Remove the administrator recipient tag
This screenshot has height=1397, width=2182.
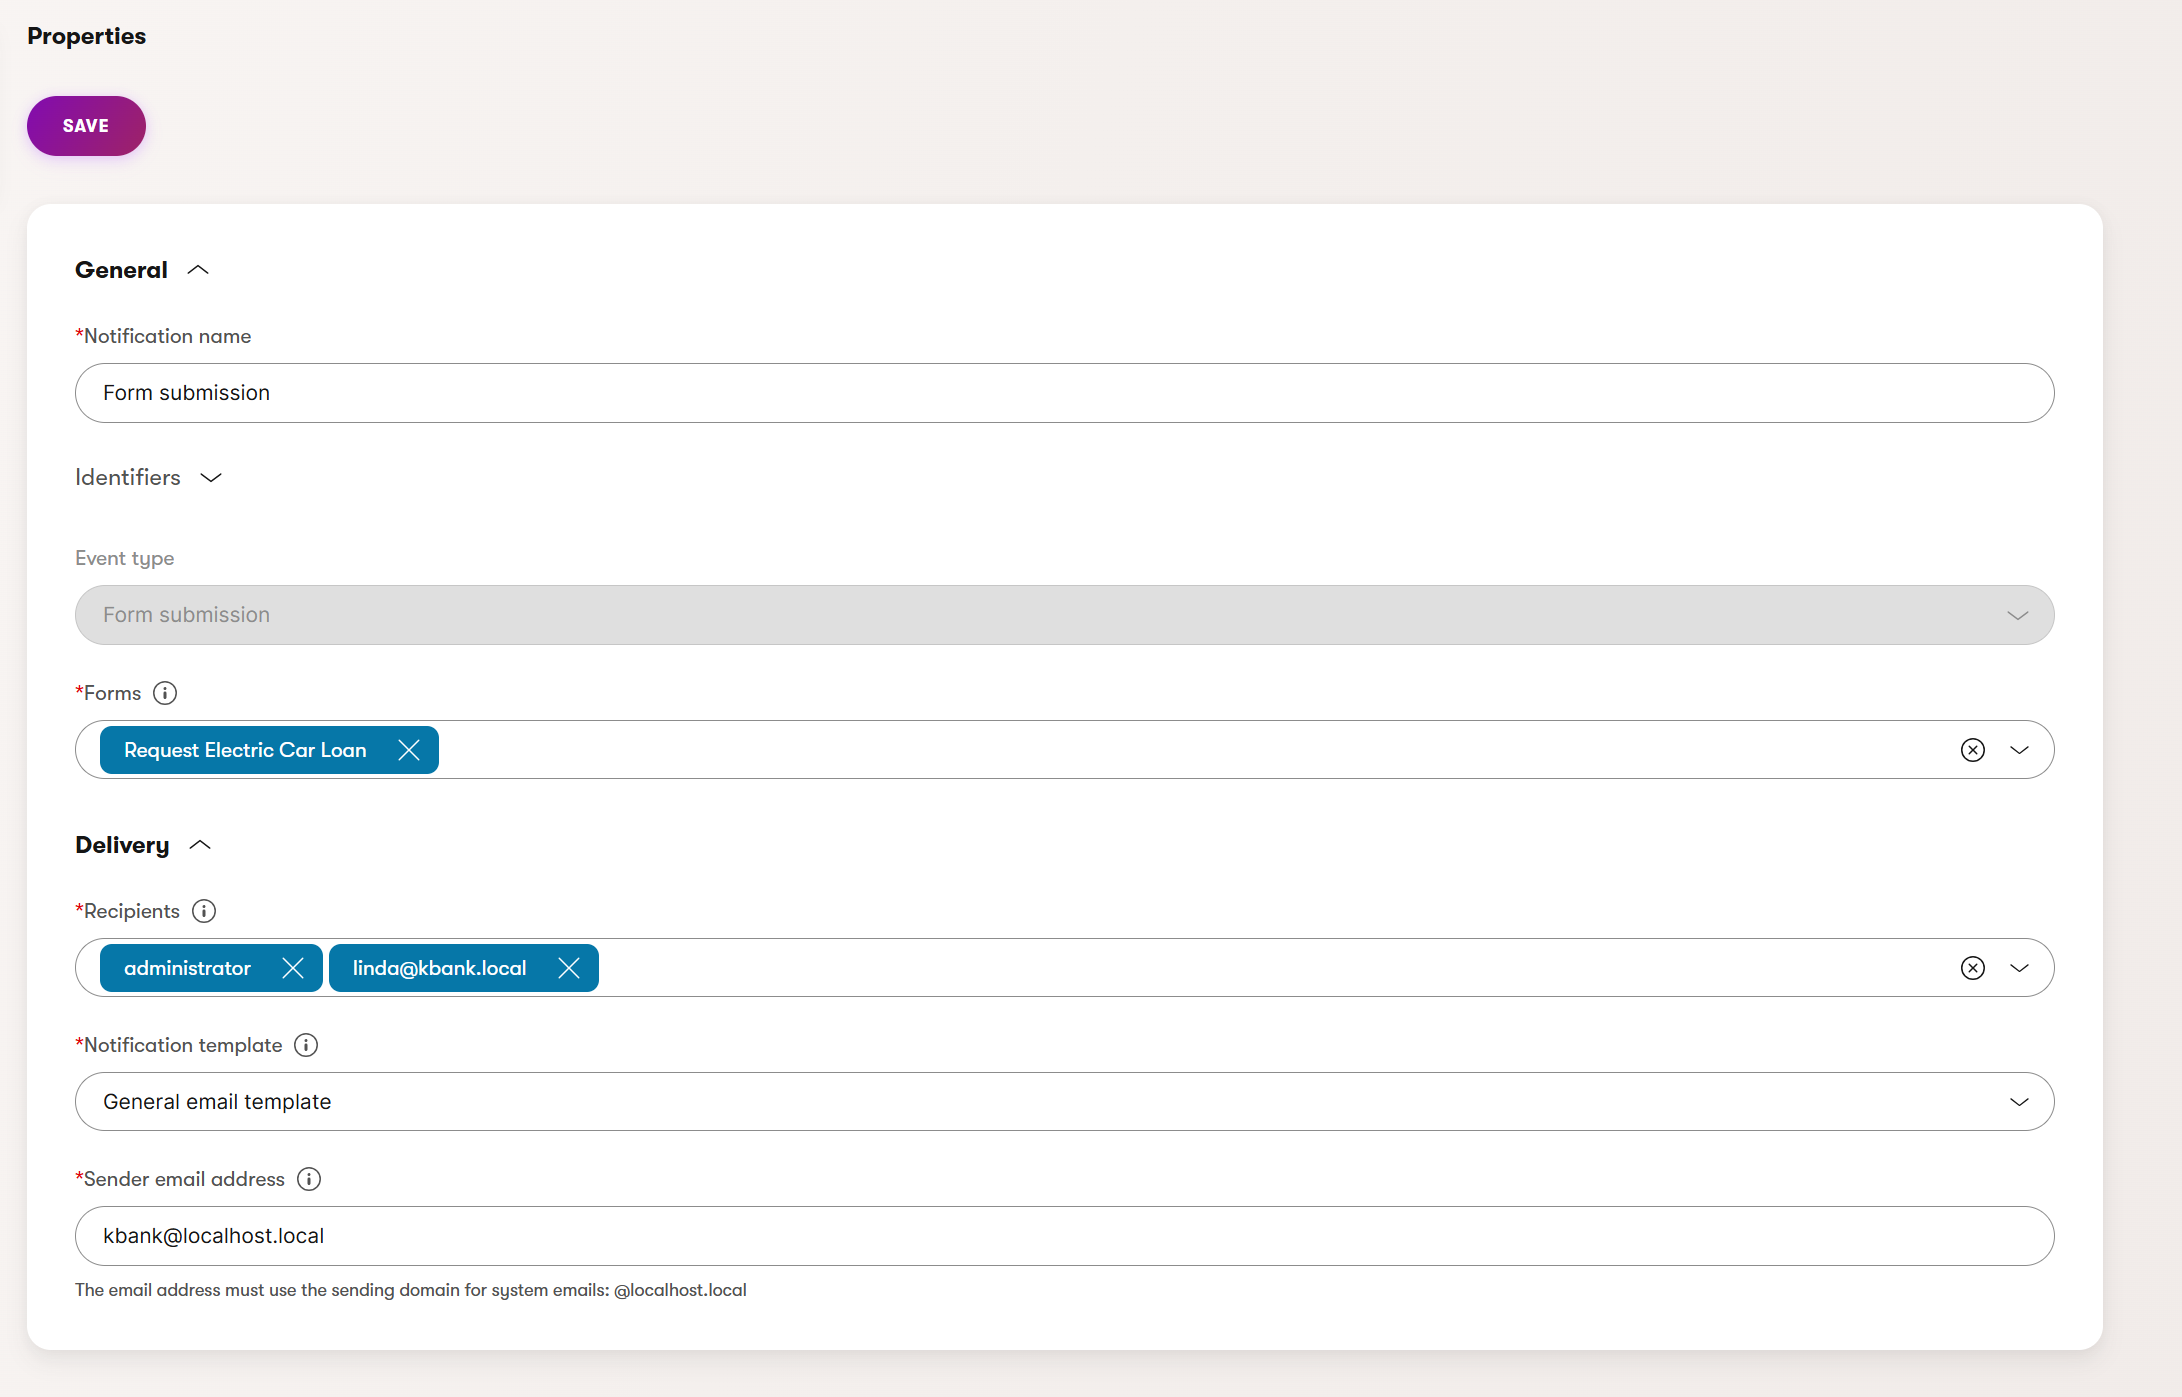pos(293,968)
